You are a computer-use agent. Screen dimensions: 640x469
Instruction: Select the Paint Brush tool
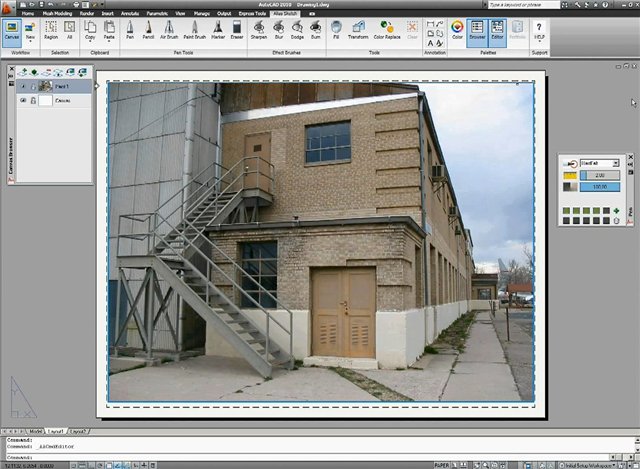[195, 30]
